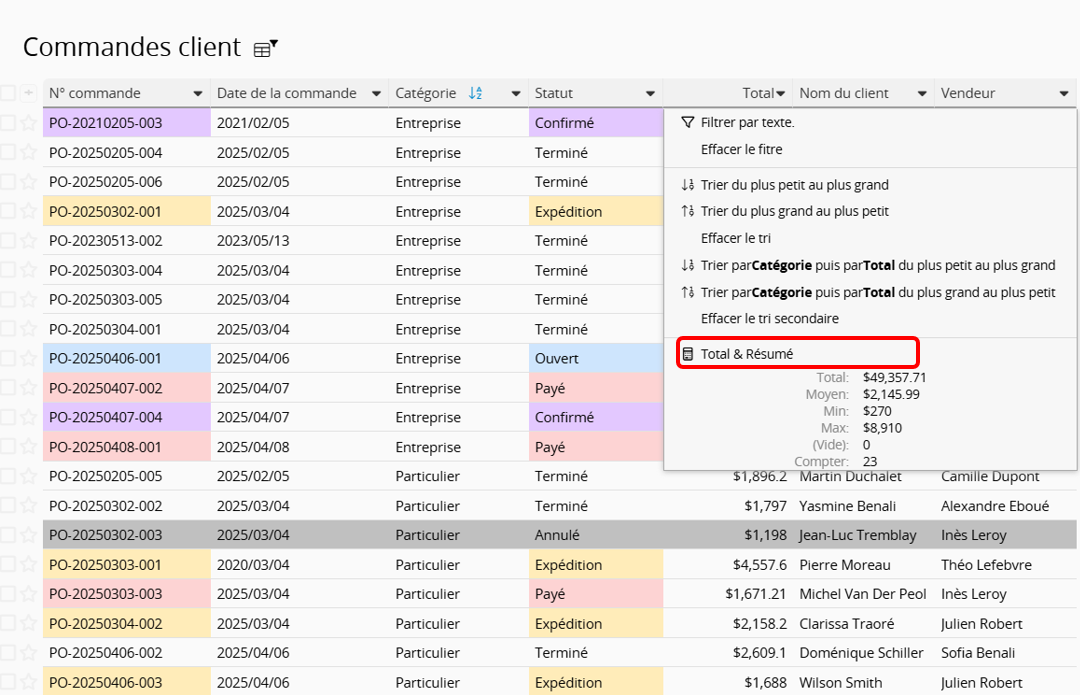Click the purple Confirmé status cell for PO-20250407-004
Image resolution: width=1080 pixels, height=695 pixels.
(595, 417)
